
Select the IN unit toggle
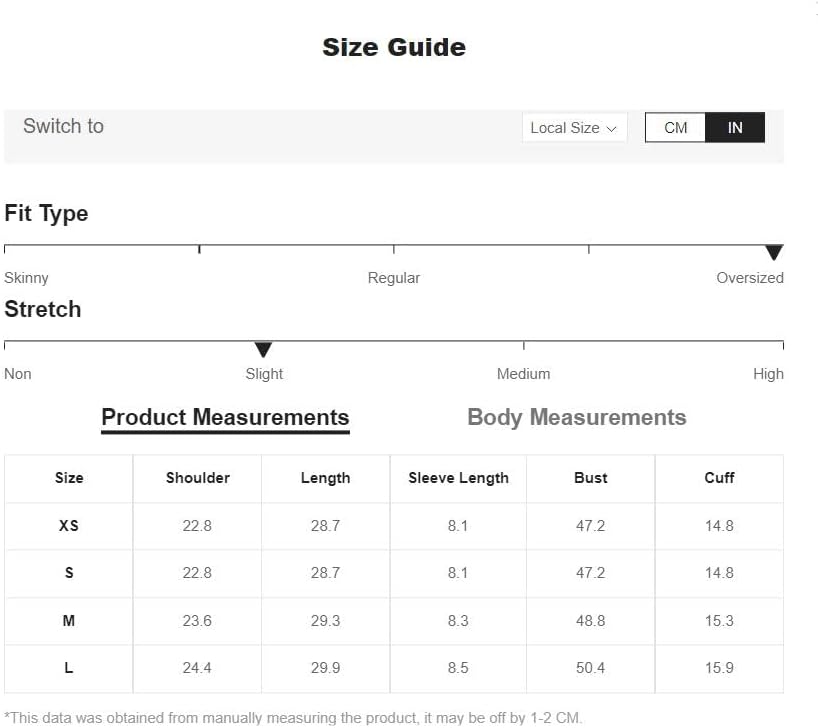click(735, 127)
